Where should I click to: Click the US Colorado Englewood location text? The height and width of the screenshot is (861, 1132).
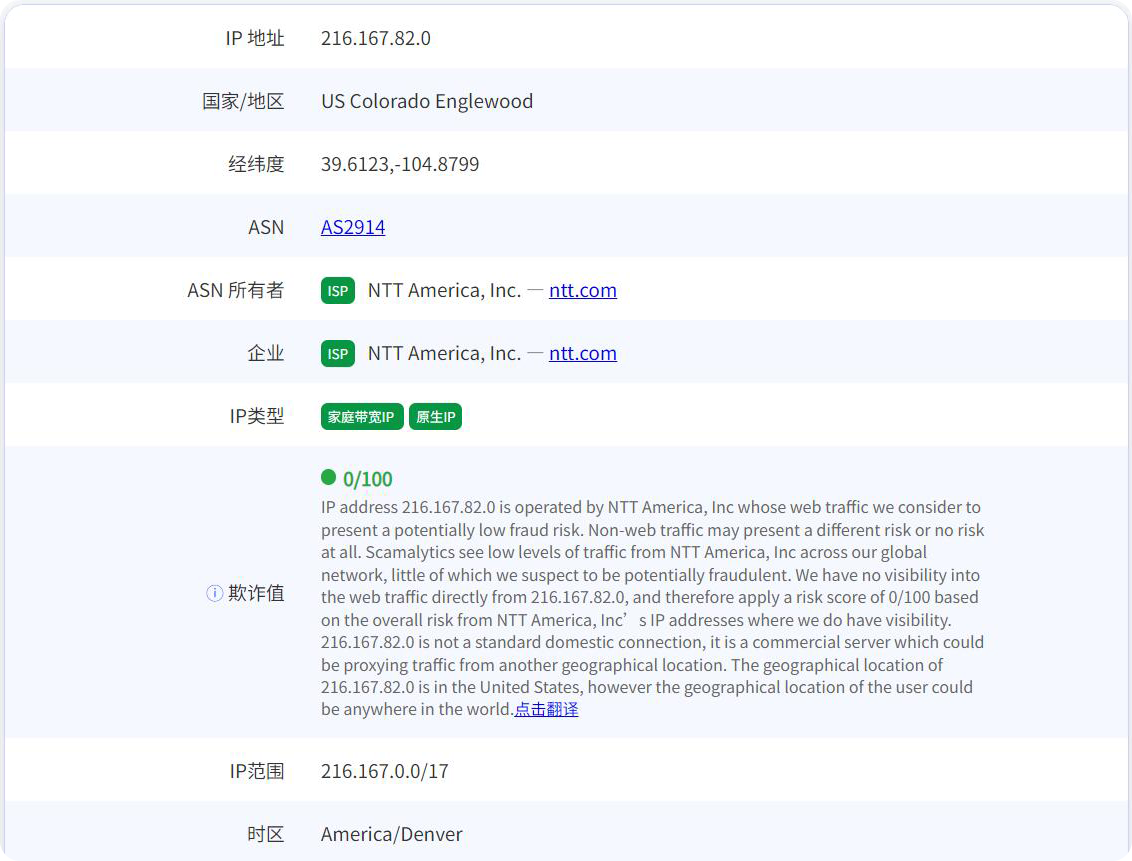[x=427, y=101]
